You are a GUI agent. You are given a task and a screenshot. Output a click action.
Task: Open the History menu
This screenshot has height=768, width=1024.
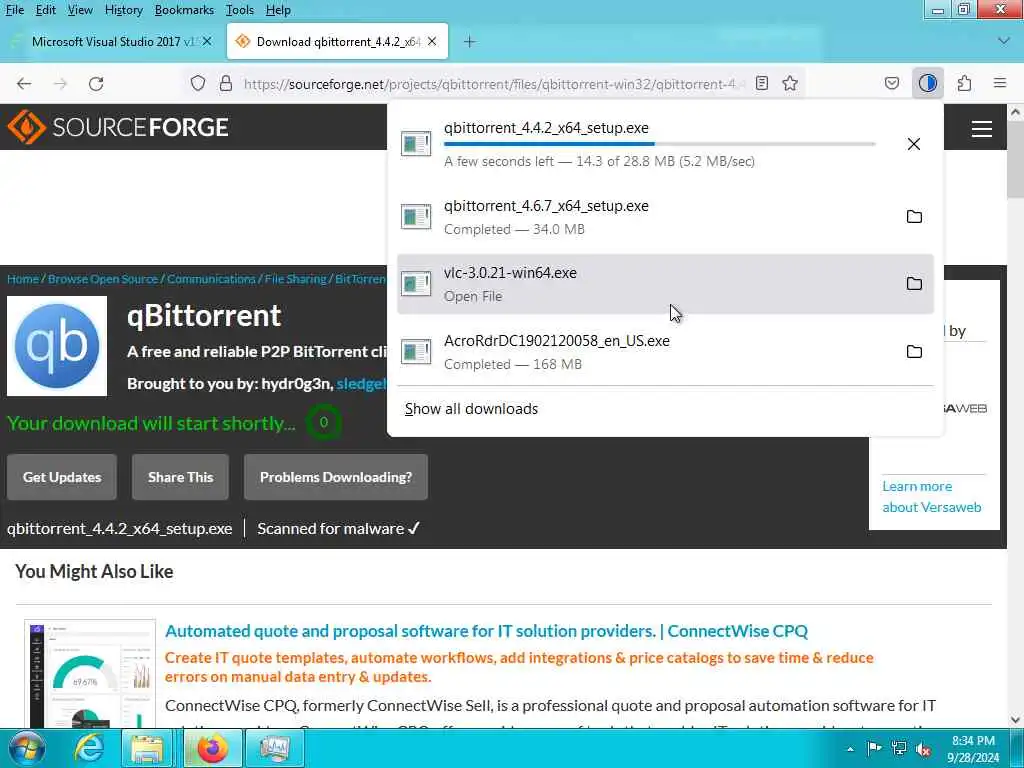123,10
